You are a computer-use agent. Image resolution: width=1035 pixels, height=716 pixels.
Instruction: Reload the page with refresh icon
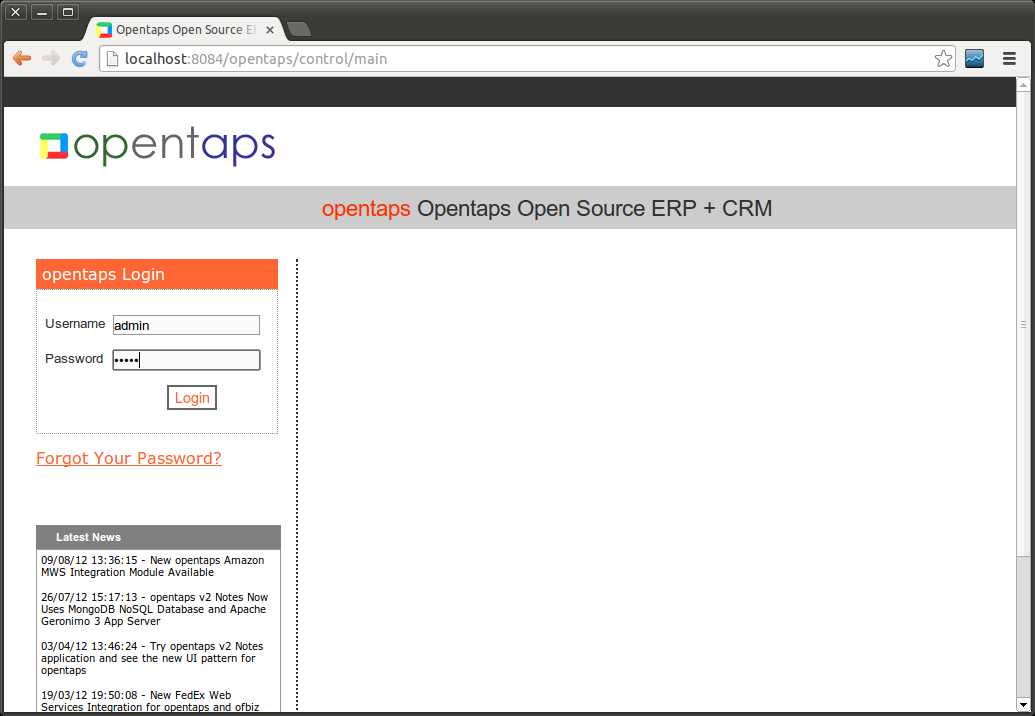(80, 59)
